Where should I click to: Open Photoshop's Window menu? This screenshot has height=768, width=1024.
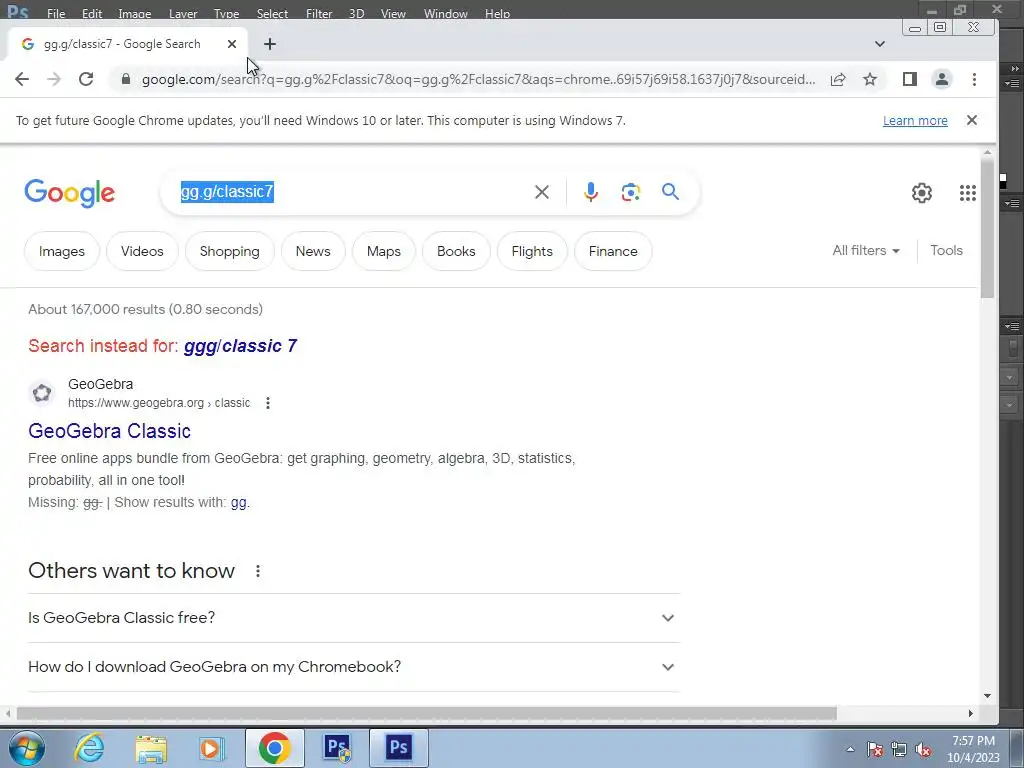point(445,13)
